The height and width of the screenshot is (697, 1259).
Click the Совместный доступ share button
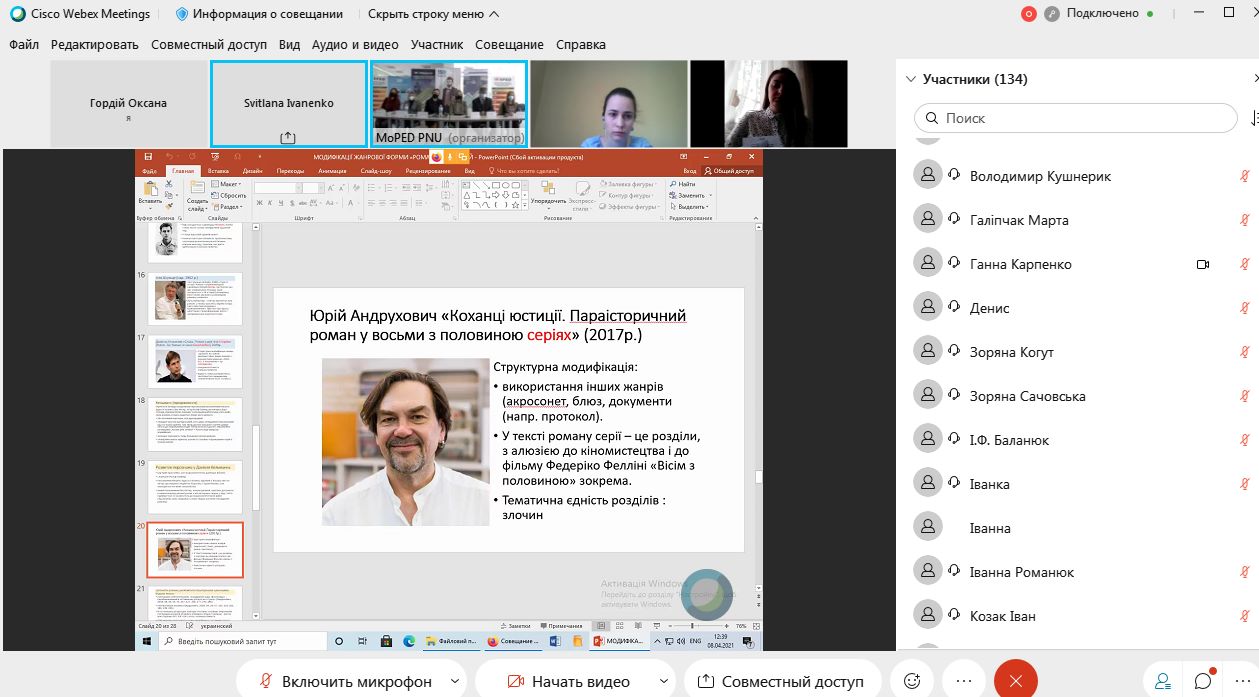(781, 681)
